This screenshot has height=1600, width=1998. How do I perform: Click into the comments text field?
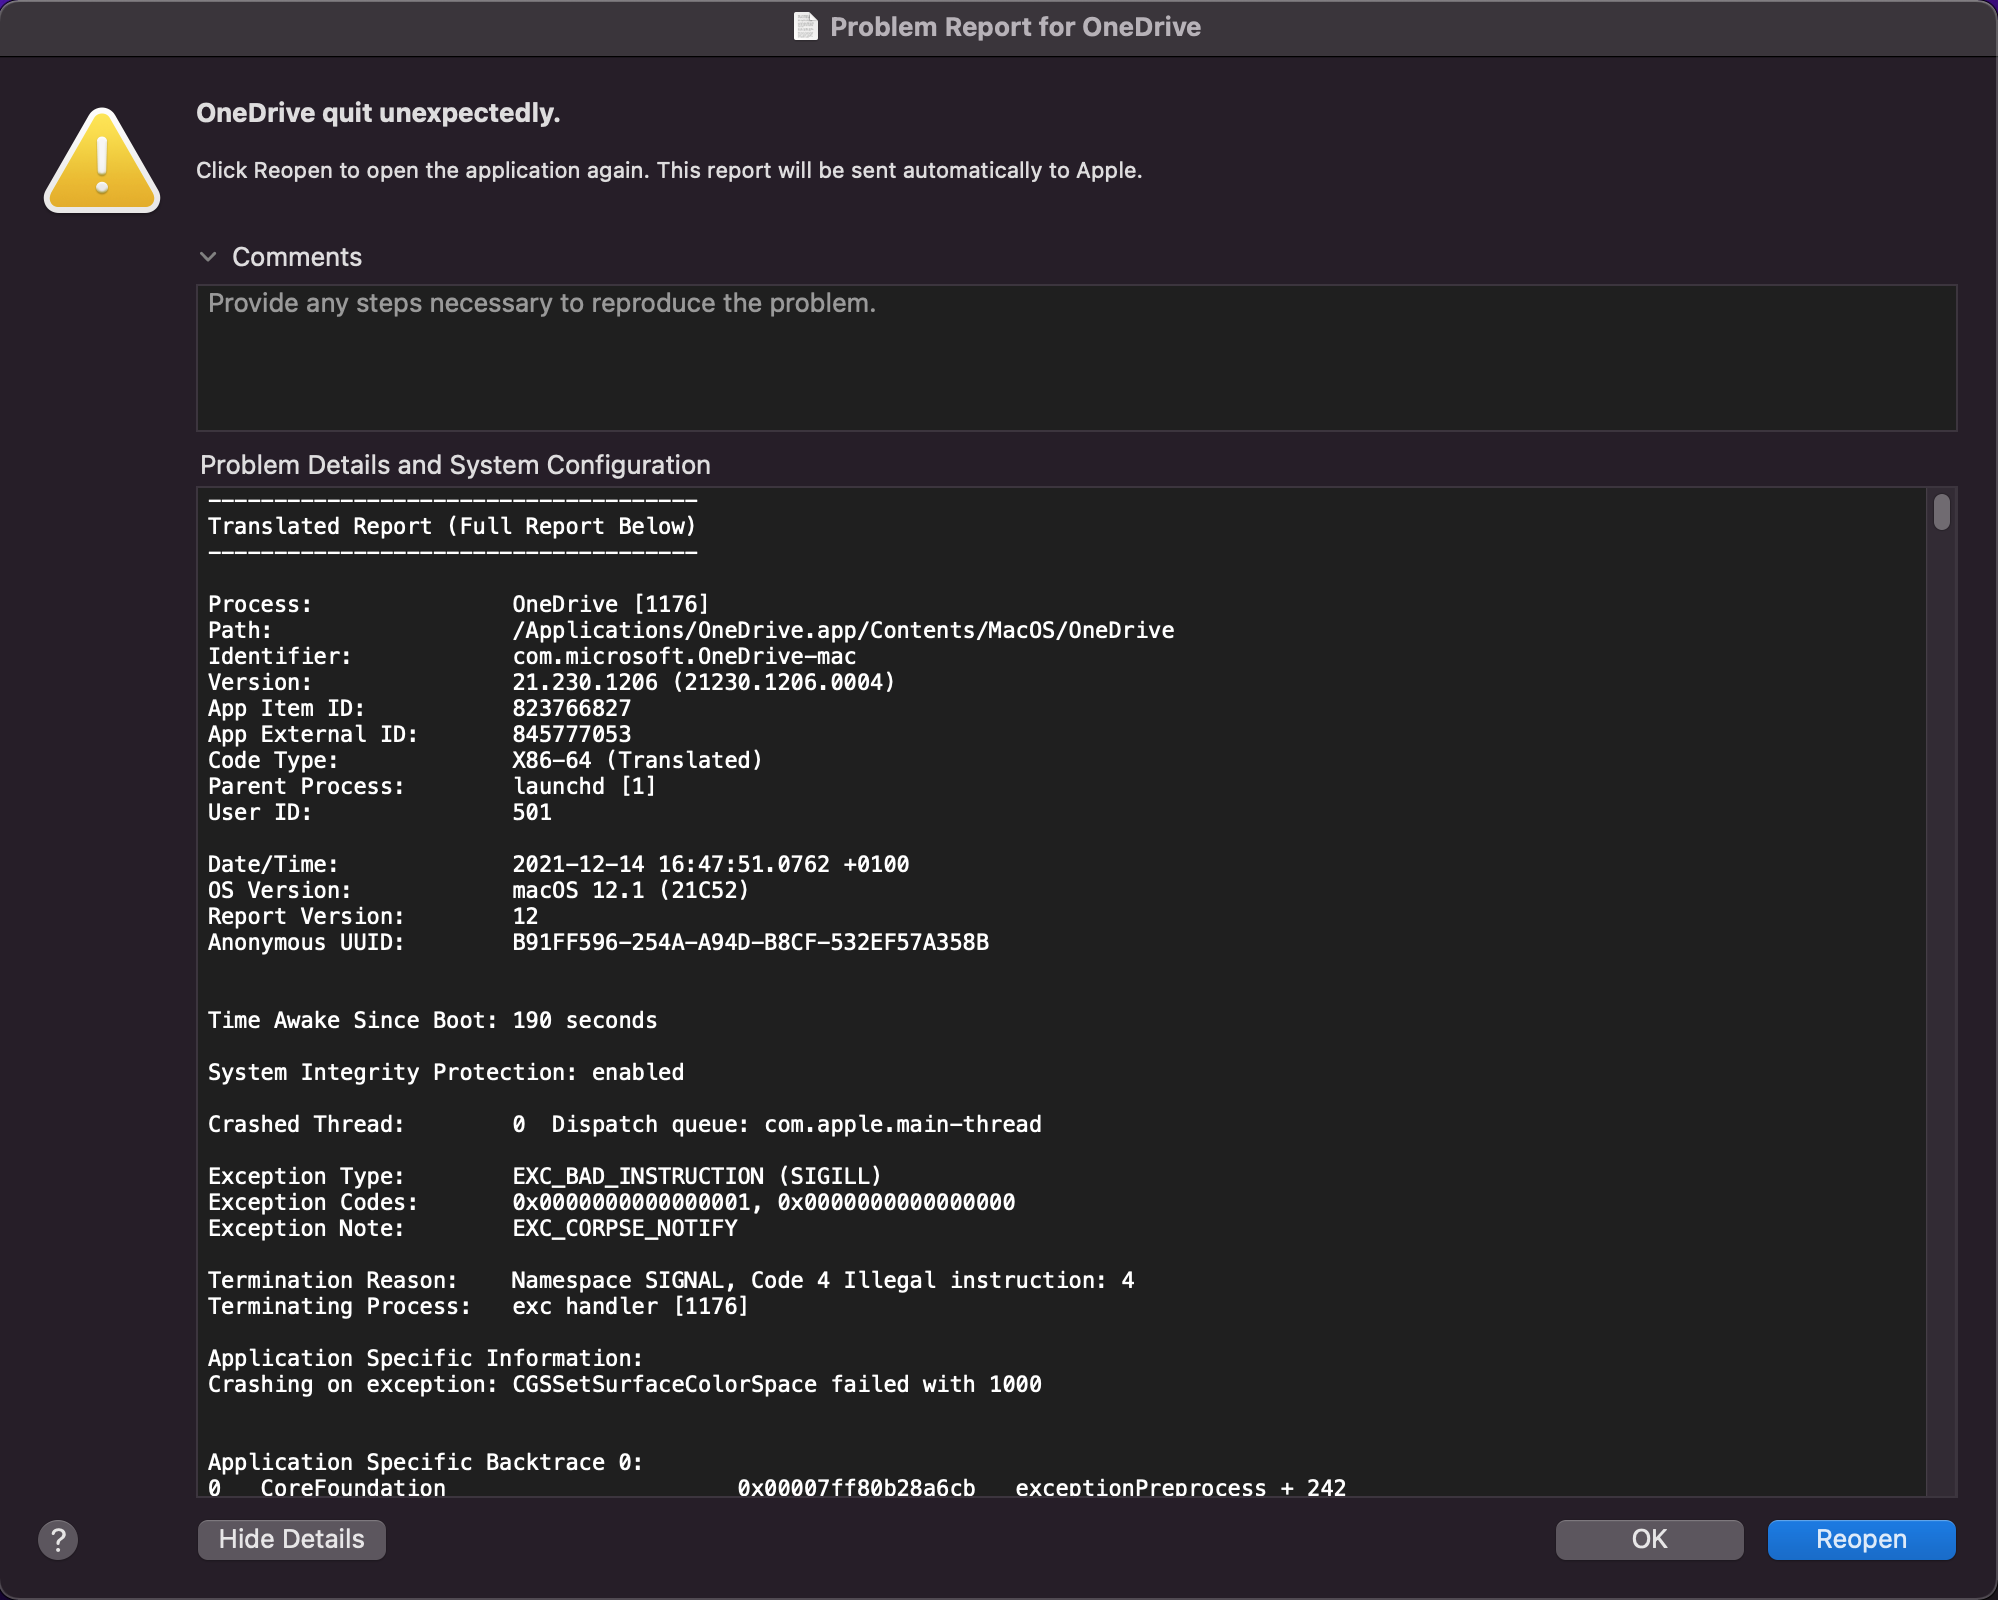point(1075,358)
